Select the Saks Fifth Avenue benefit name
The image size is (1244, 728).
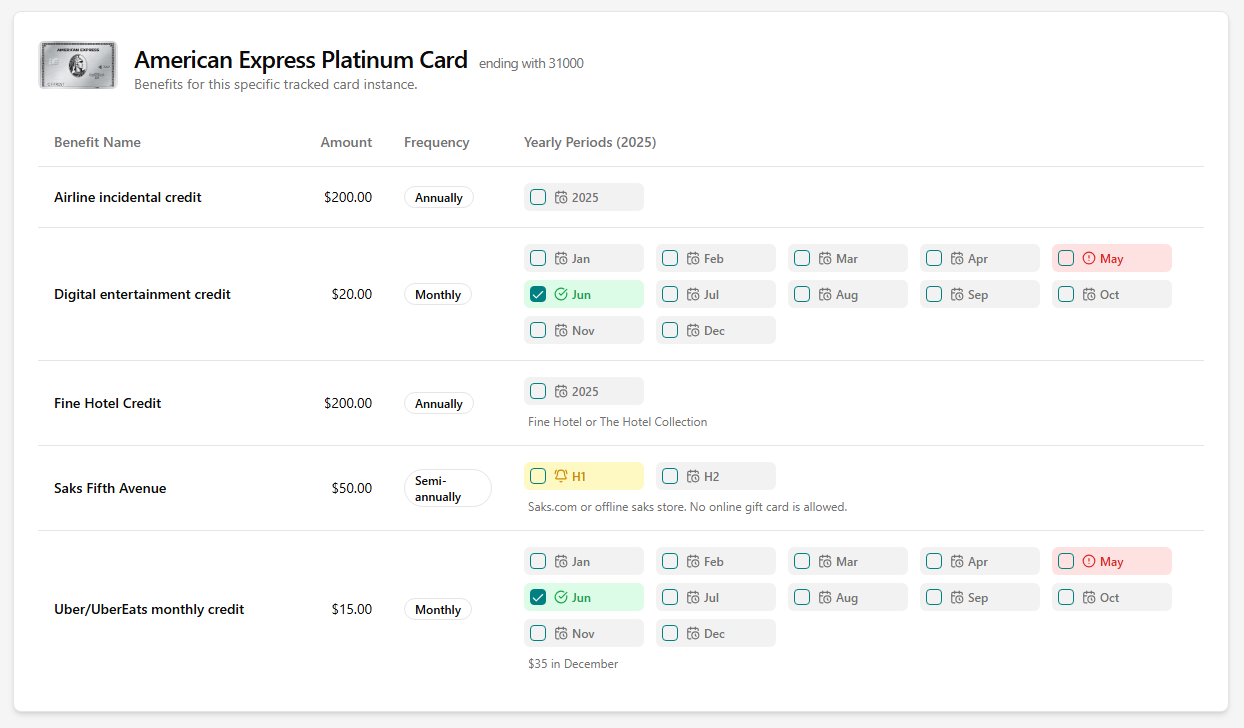tap(110, 488)
